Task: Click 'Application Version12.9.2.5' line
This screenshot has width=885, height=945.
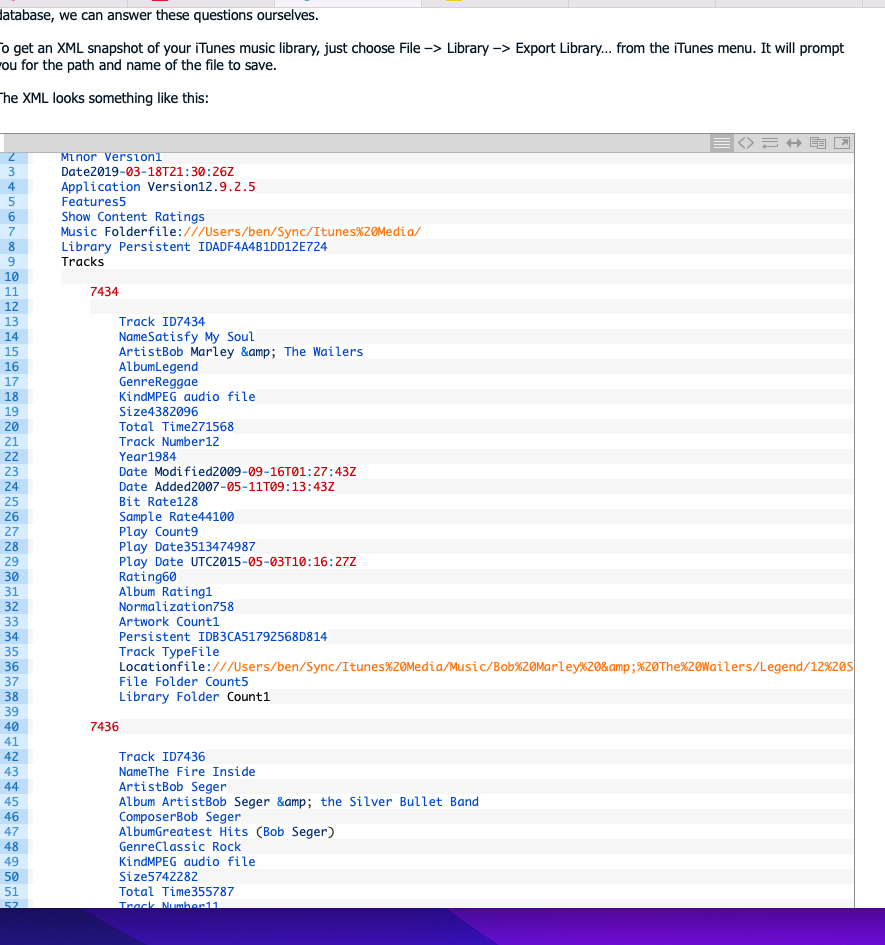Action: [x=158, y=187]
